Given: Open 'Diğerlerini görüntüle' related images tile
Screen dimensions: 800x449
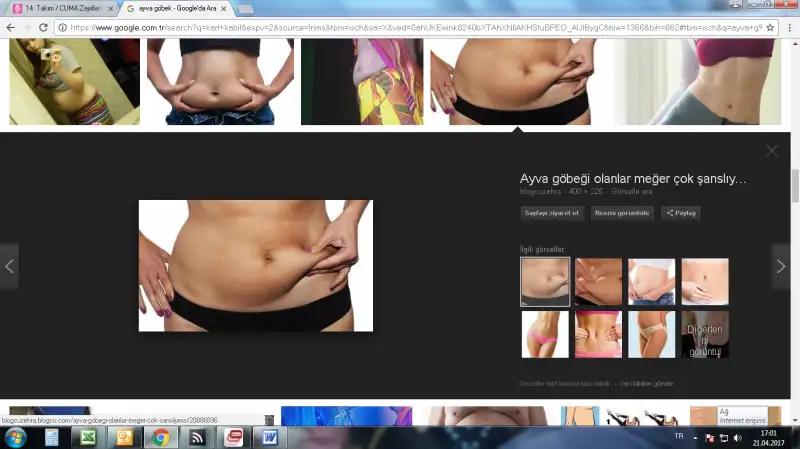Looking at the screenshot, I should (x=705, y=335).
